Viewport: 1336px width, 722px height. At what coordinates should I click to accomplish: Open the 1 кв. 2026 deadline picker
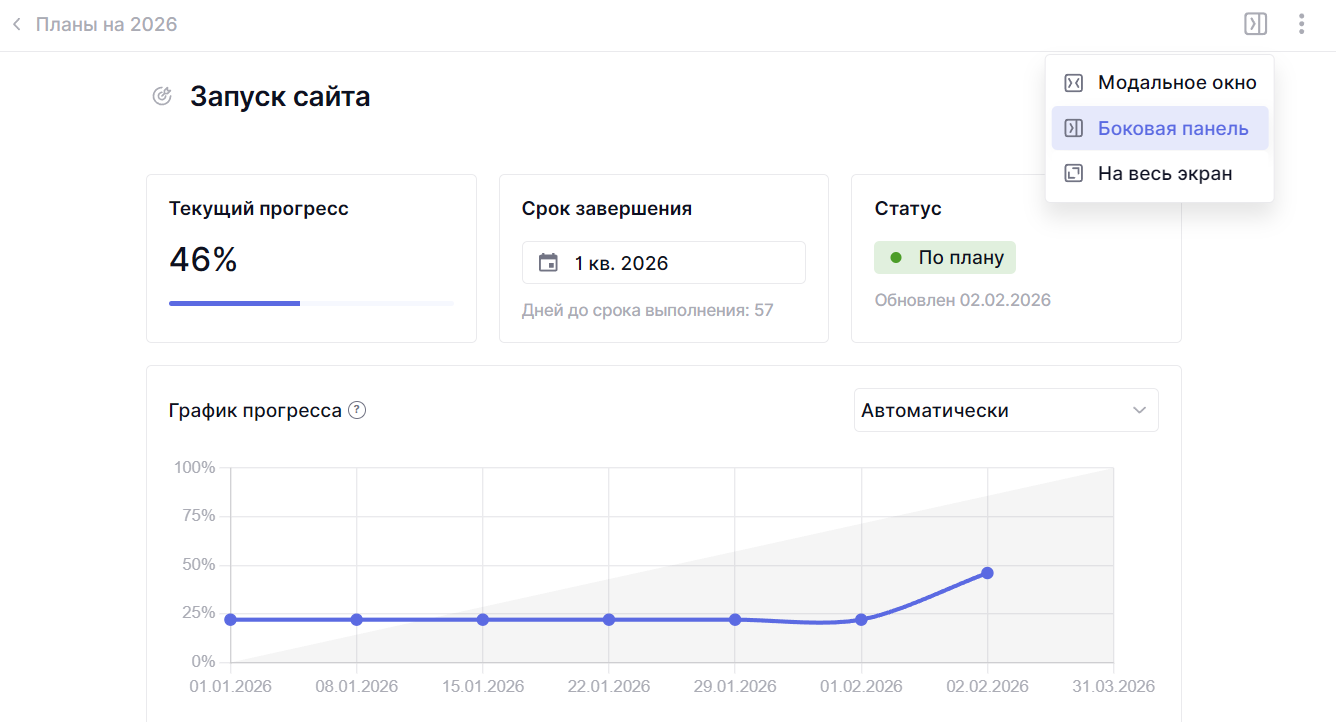click(x=663, y=263)
